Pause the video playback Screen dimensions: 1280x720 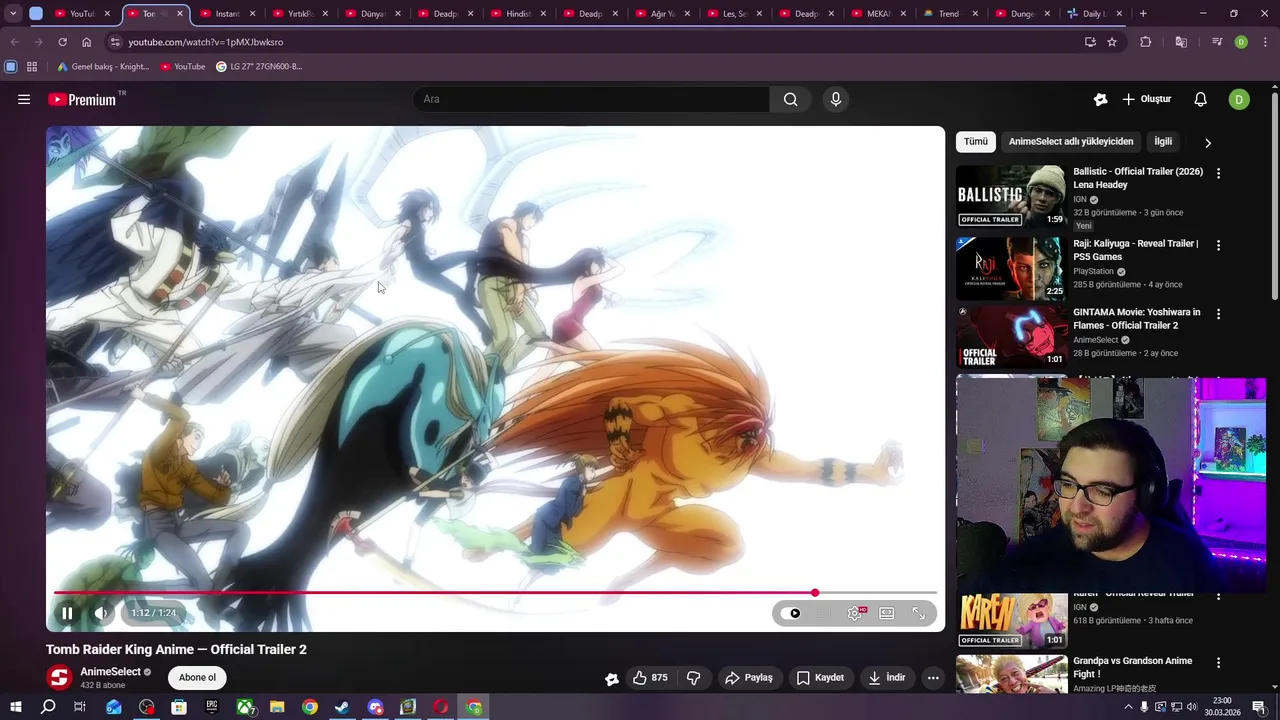(x=67, y=613)
